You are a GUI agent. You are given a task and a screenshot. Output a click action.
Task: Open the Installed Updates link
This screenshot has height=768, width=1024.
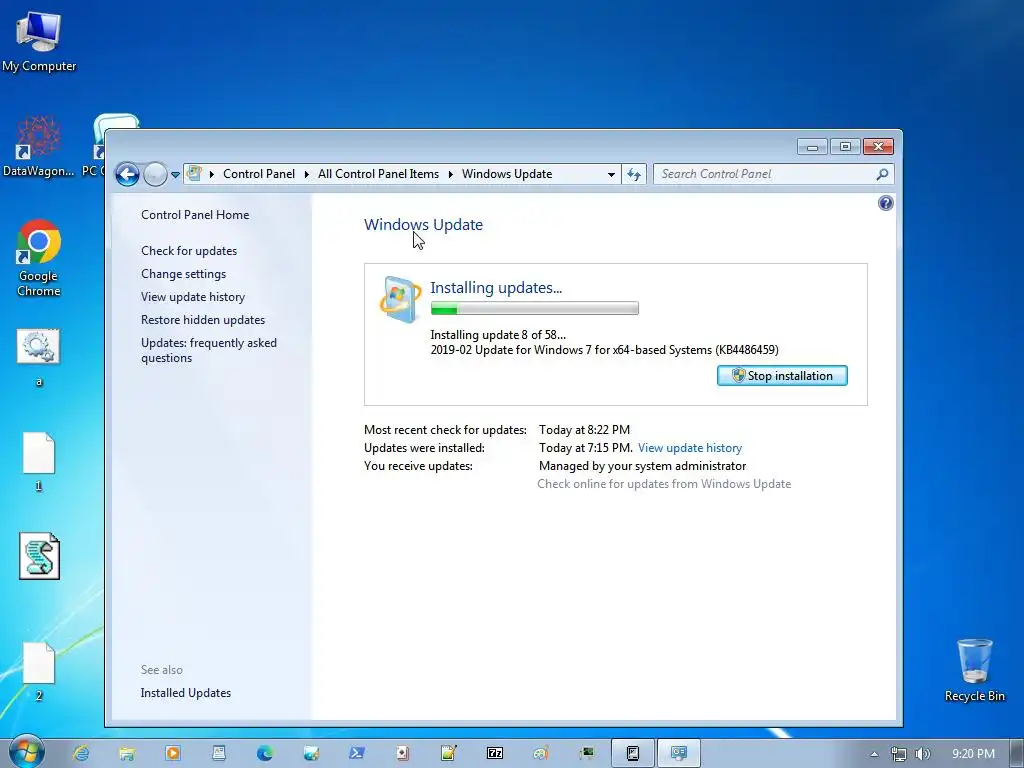click(185, 693)
